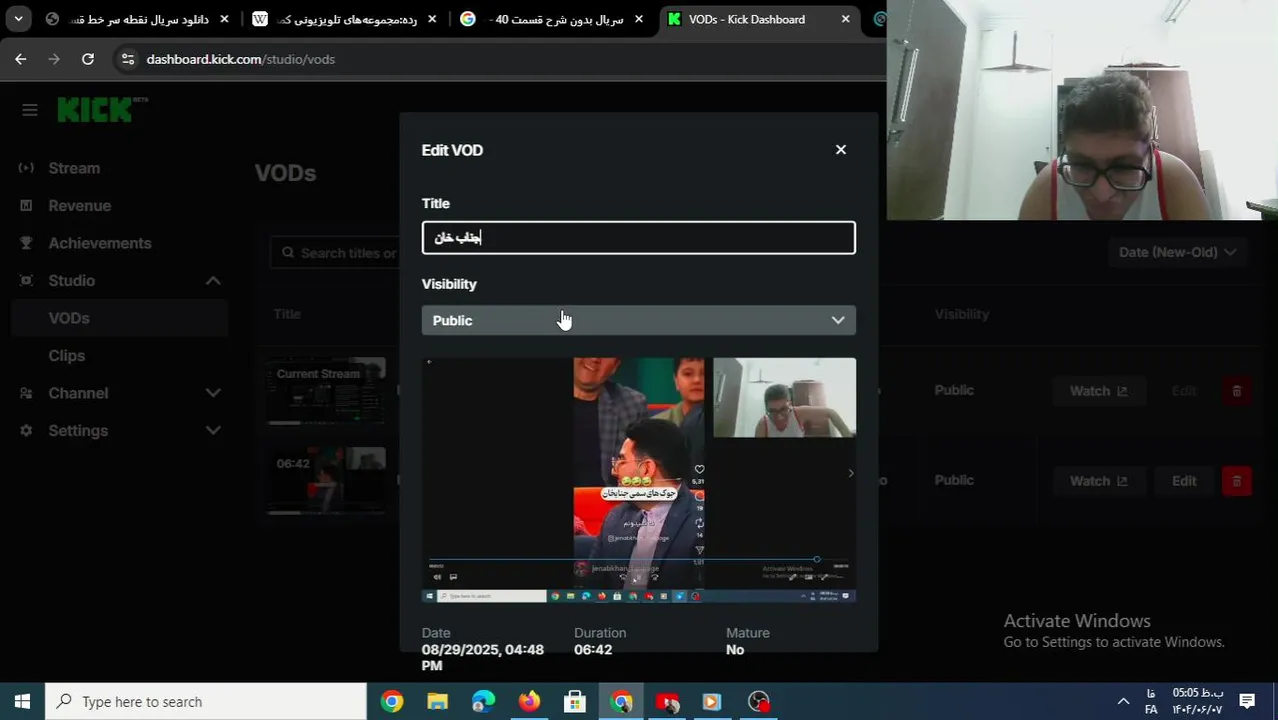1278x720 pixels.
Task: Toggle the hamburger sidebar menu
Action: pyautogui.click(x=30, y=110)
